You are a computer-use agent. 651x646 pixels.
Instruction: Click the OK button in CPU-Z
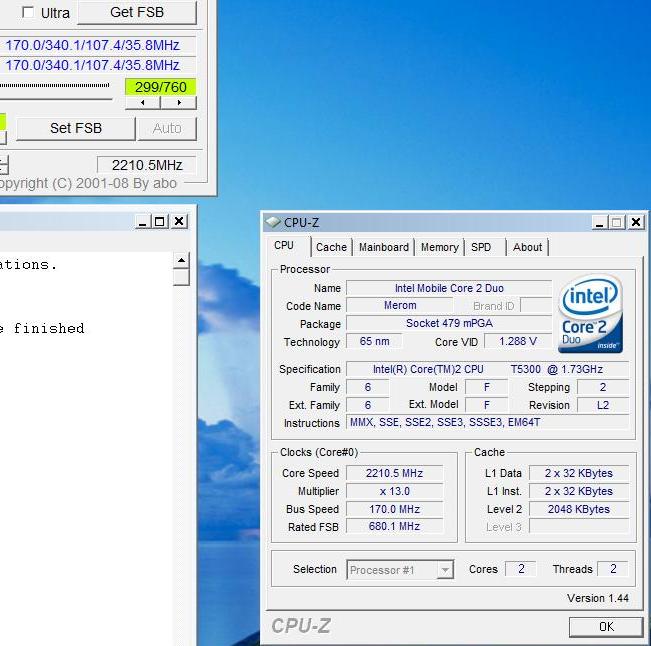606,626
